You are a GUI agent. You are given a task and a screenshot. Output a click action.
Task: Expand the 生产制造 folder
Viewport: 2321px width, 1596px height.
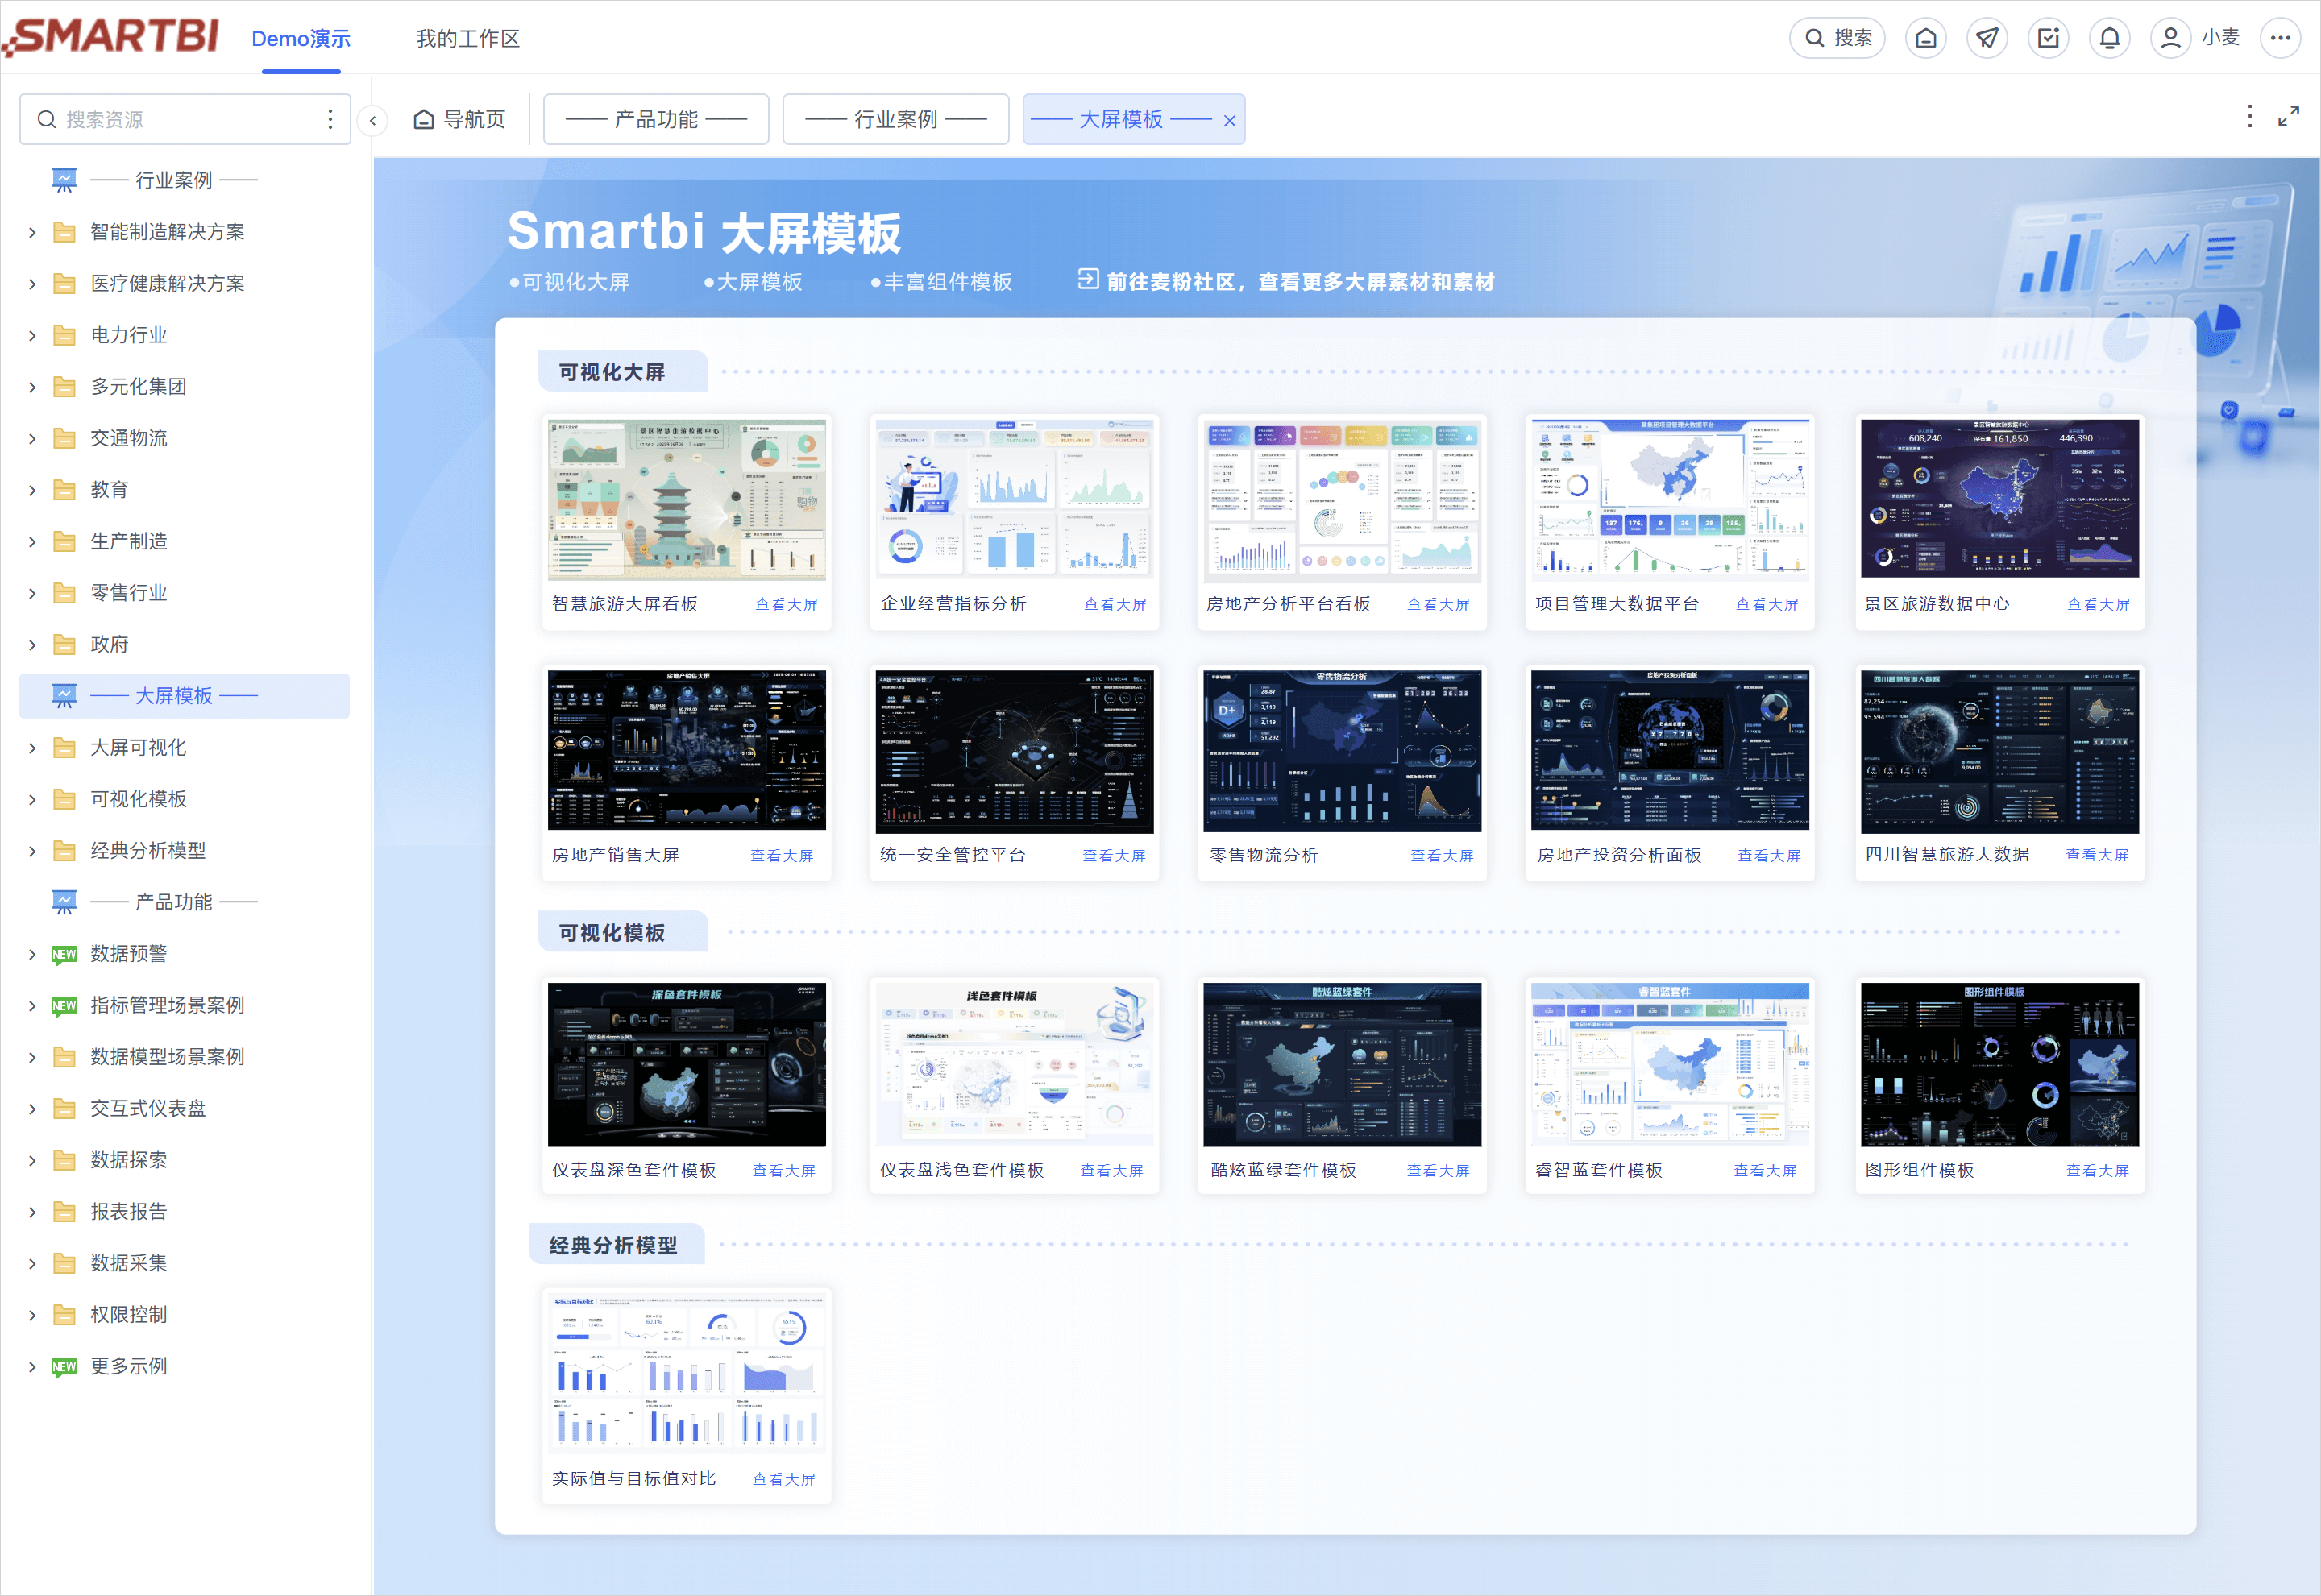32,542
